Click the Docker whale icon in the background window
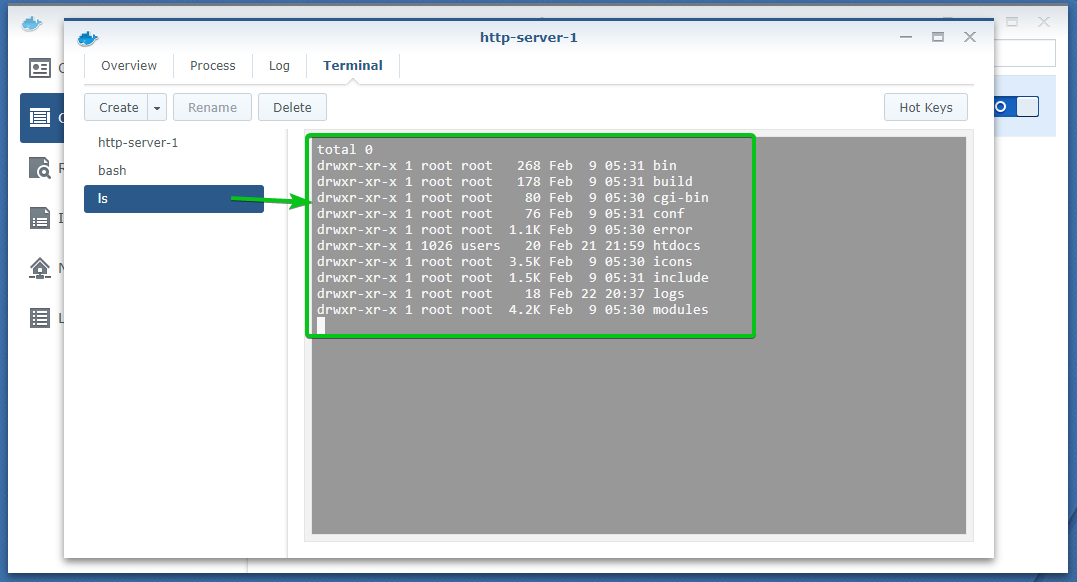 [32, 25]
